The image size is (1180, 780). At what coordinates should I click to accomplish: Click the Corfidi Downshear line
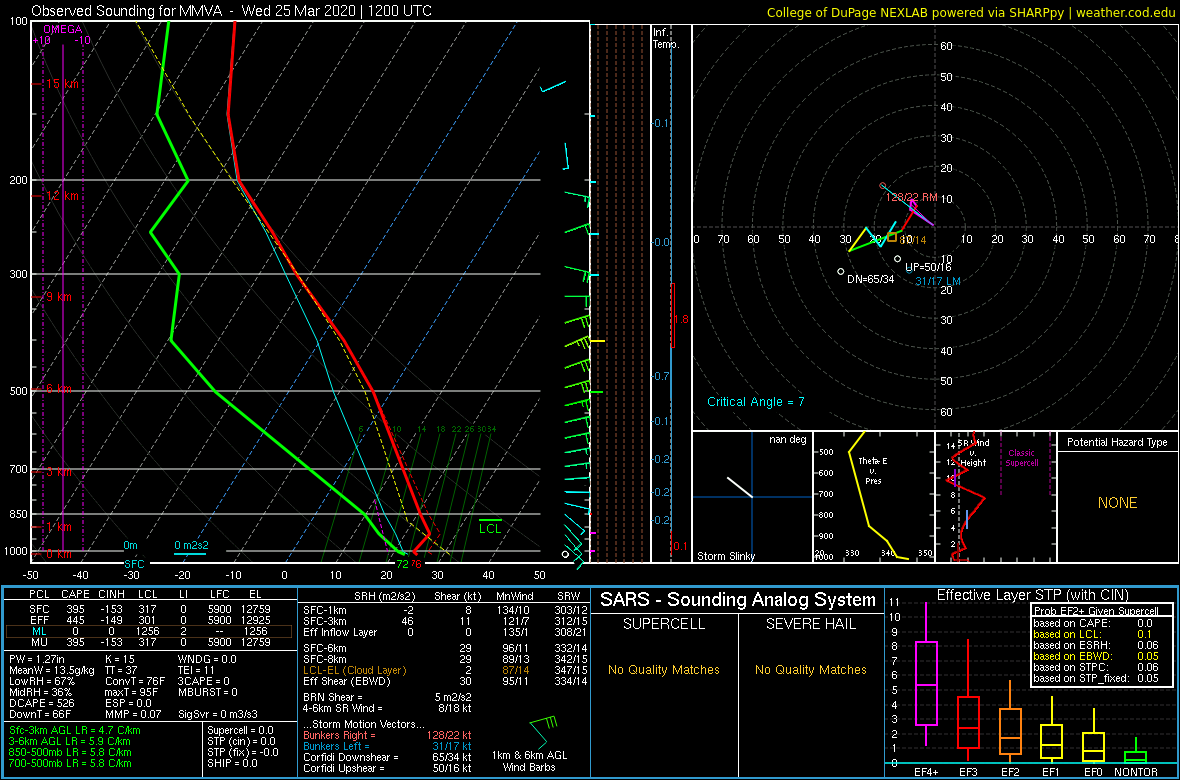(x=387, y=757)
